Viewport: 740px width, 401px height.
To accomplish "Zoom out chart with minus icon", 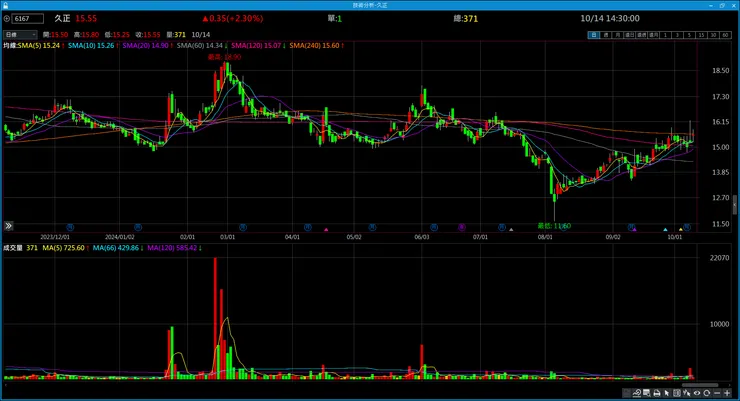I will click(x=717, y=393).
